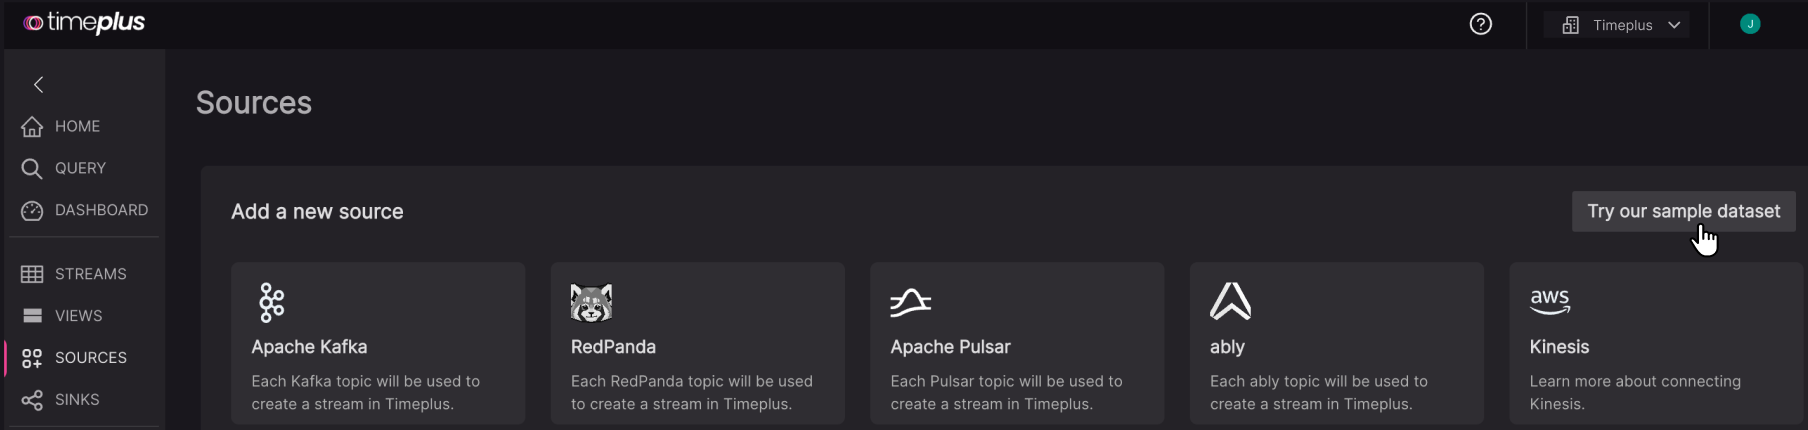Image resolution: width=1808 pixels, height=430 pixels.
Task: Click the Timeplus logo
Action: [x=84, y=23]
